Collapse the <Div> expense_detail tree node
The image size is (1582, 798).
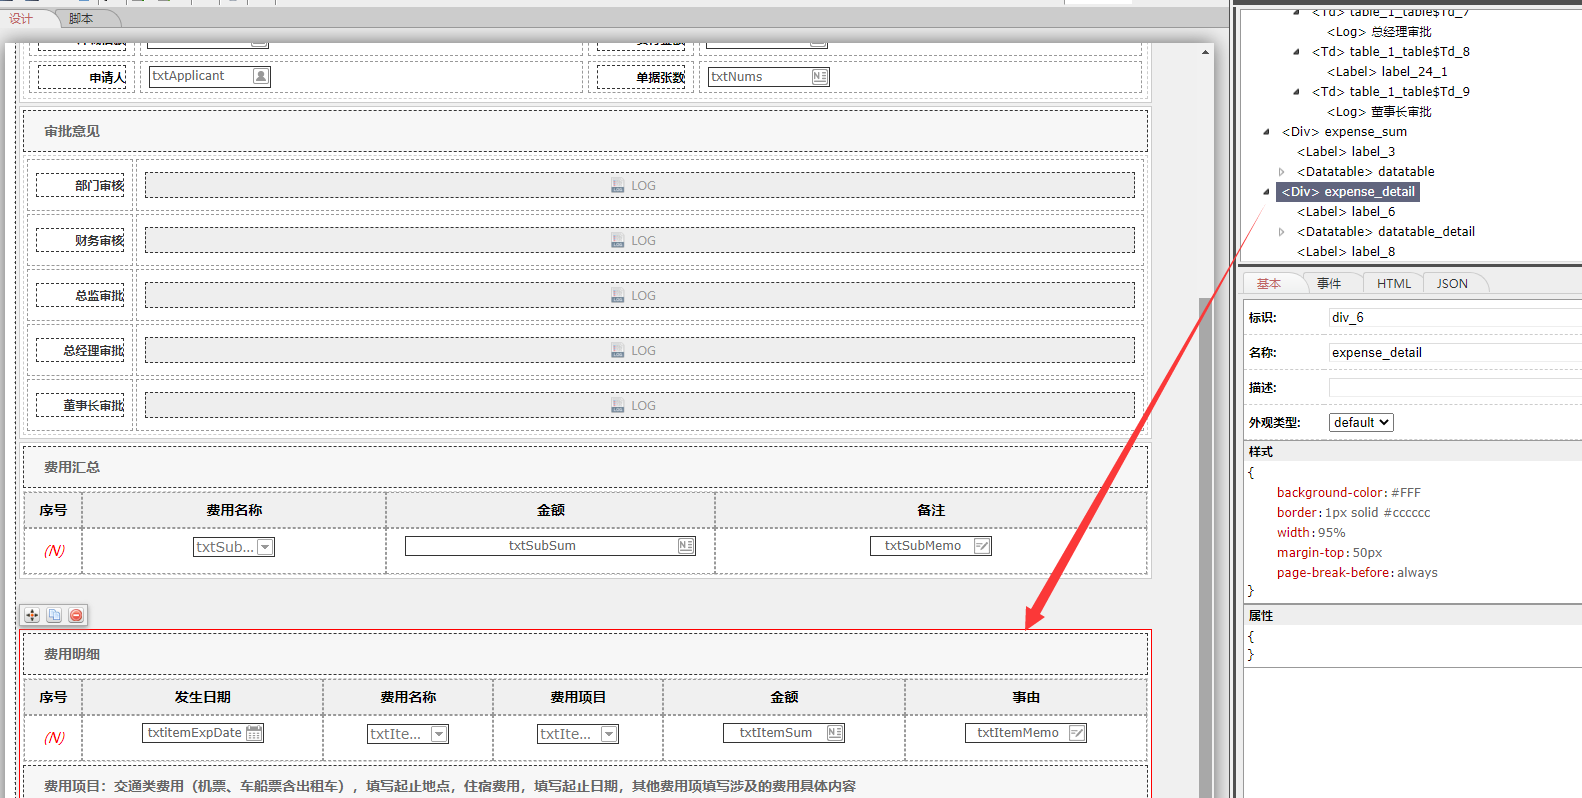point(1267,192)
